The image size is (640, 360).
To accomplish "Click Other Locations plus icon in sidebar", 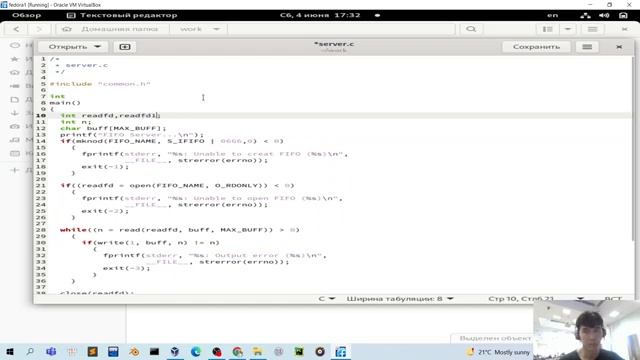I will [15, 170].
